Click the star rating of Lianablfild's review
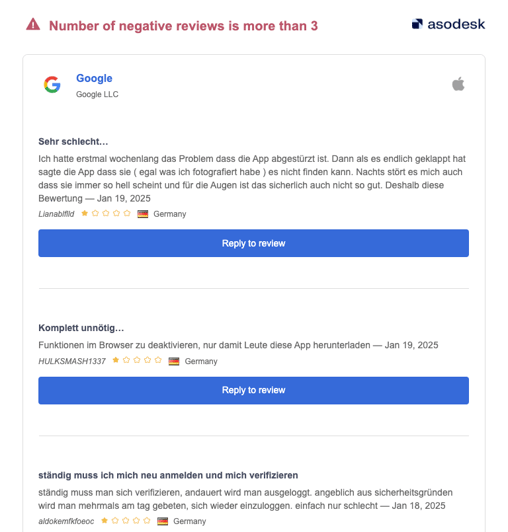508x532 pixels. point(106,213)
